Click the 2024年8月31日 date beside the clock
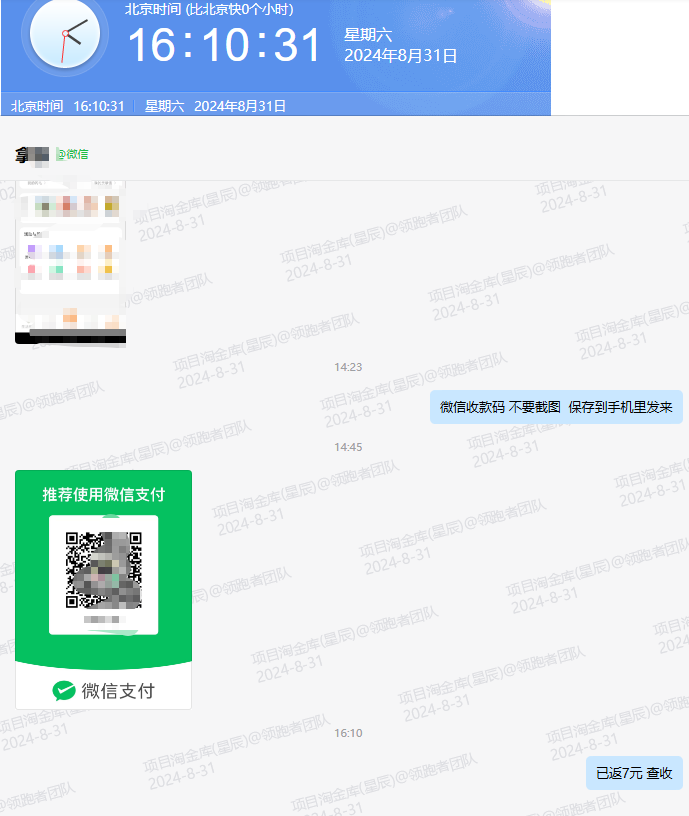This screenshot has width=689, height=816. coord(400,56)
